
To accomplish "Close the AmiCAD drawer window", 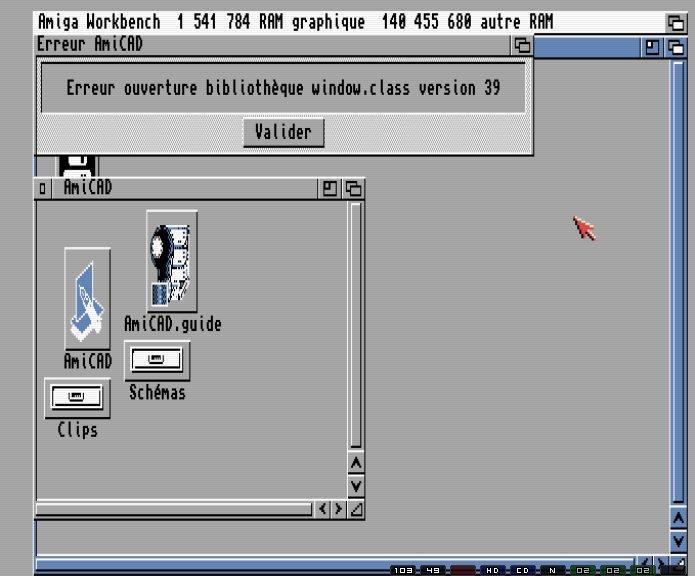I will coord(42,188).
